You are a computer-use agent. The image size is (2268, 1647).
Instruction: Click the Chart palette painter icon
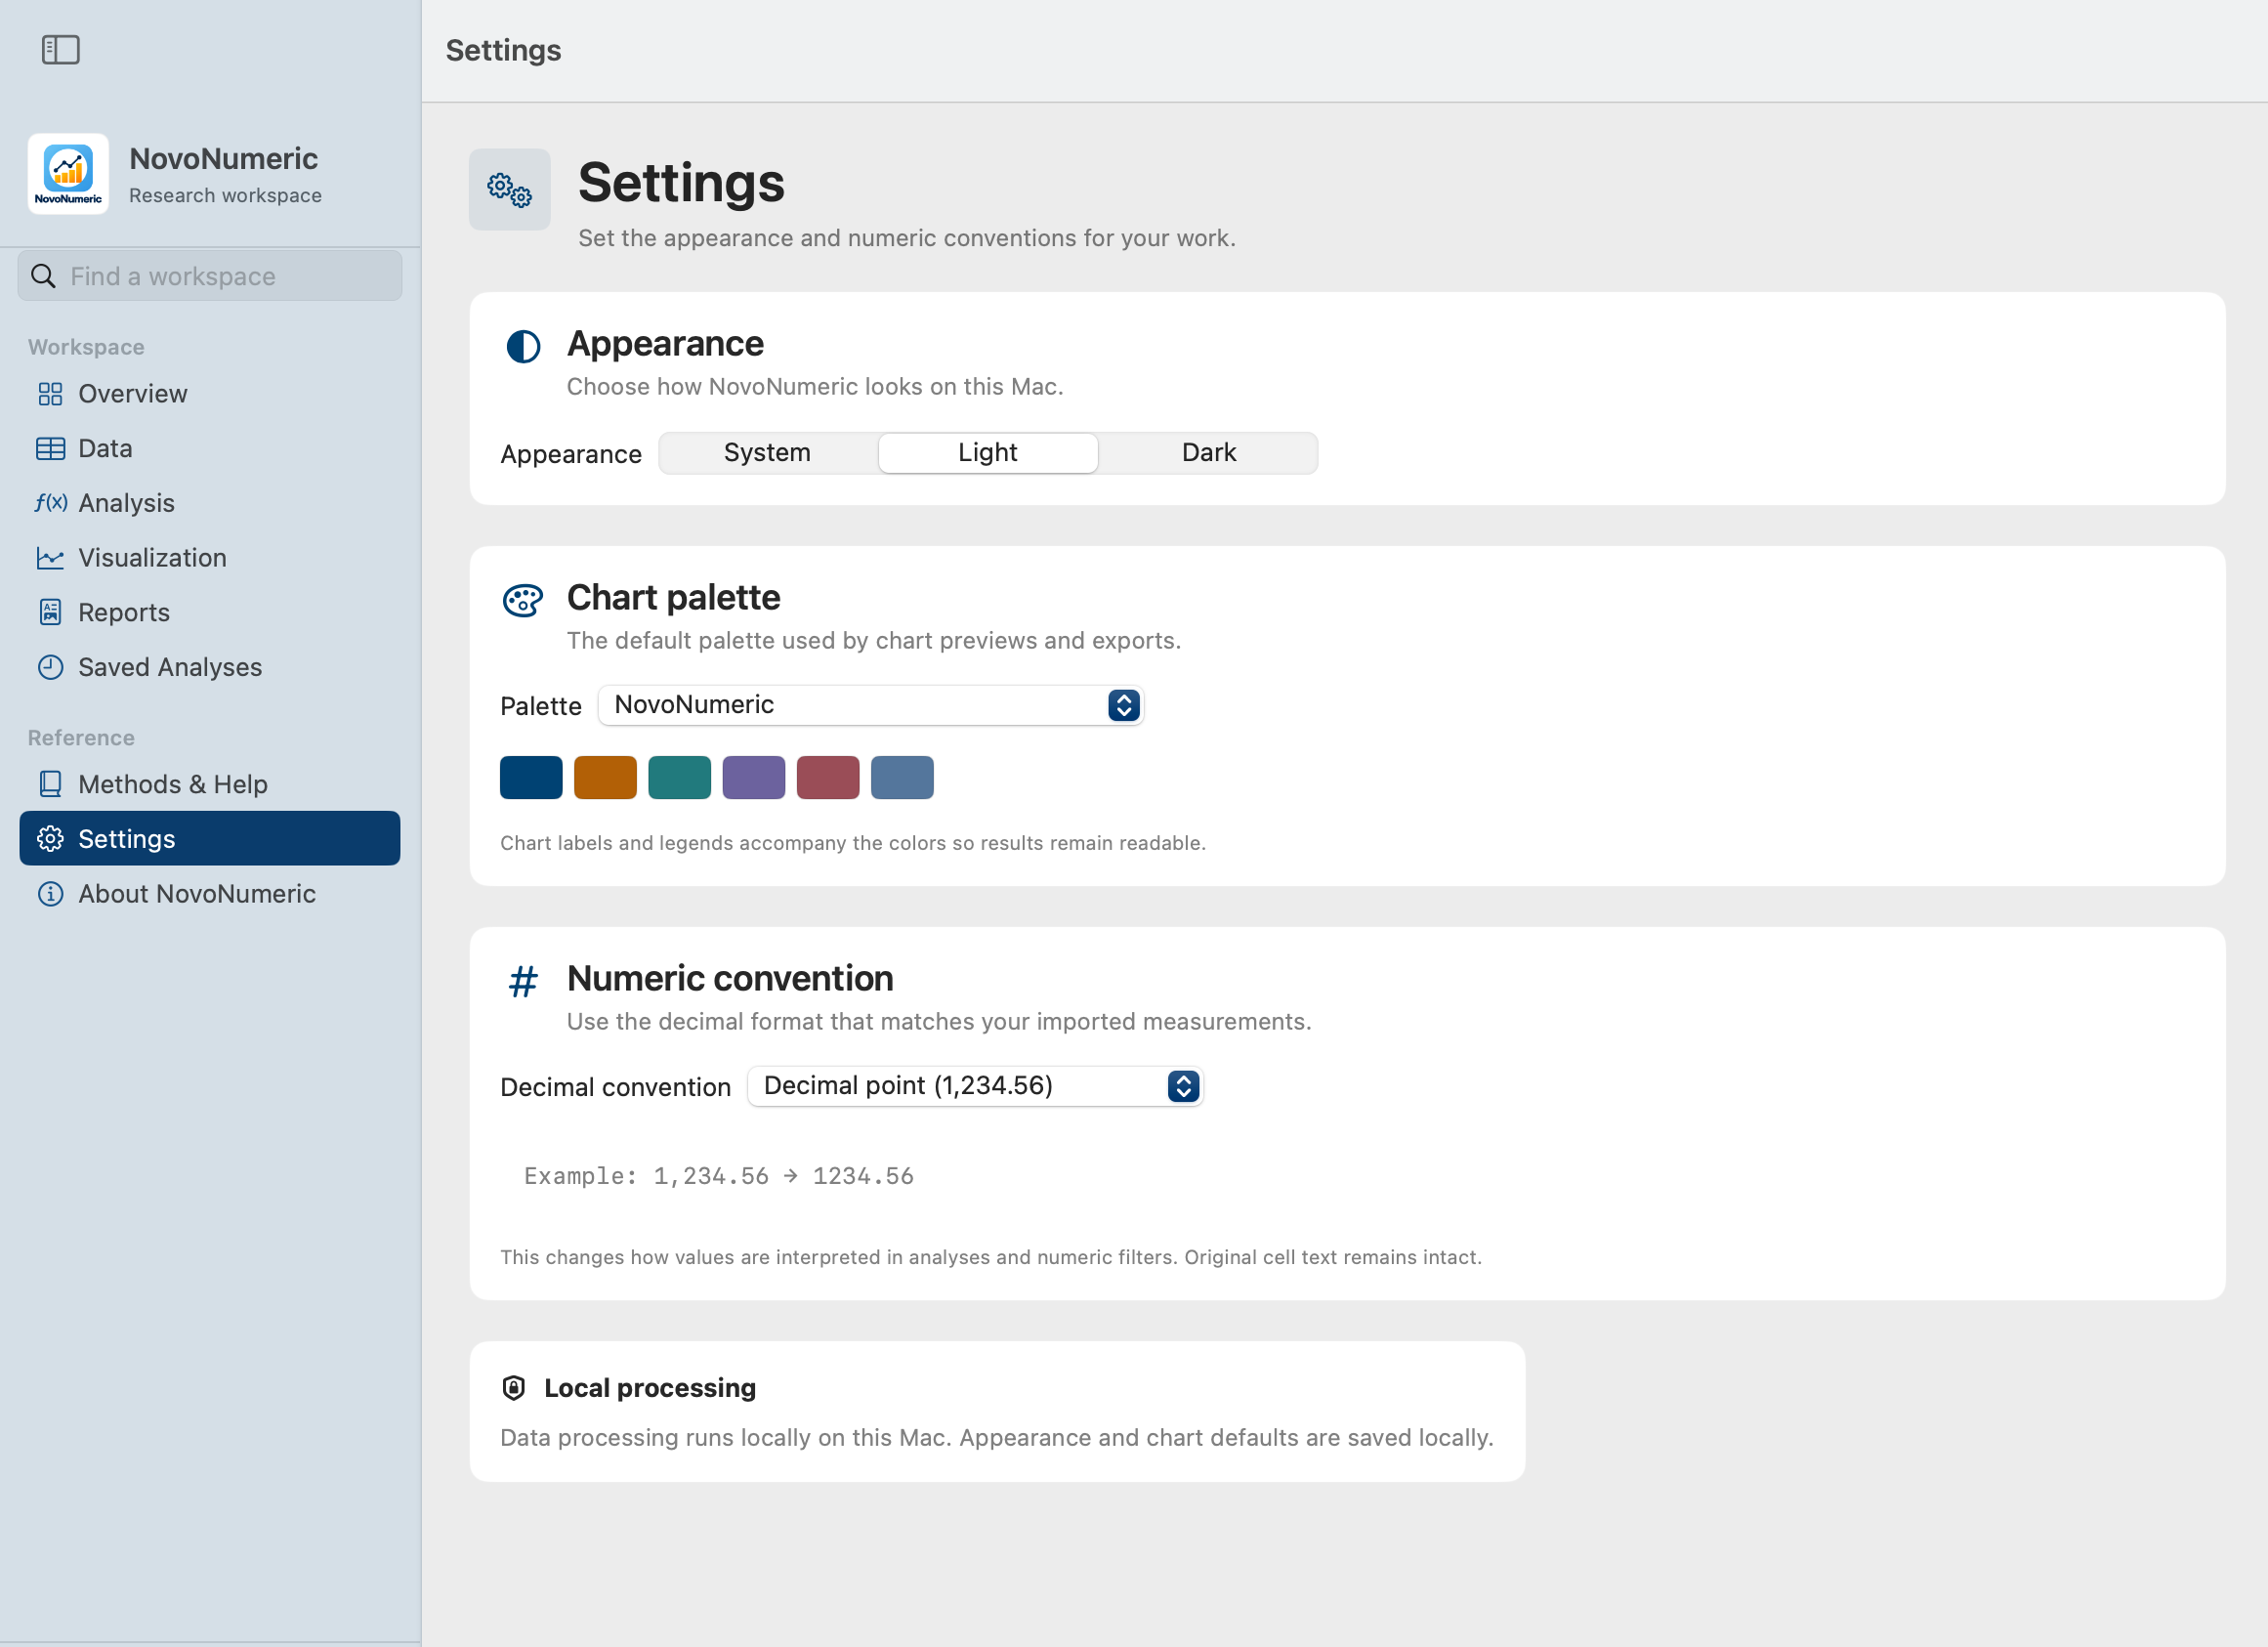click(x=523, y=600)
